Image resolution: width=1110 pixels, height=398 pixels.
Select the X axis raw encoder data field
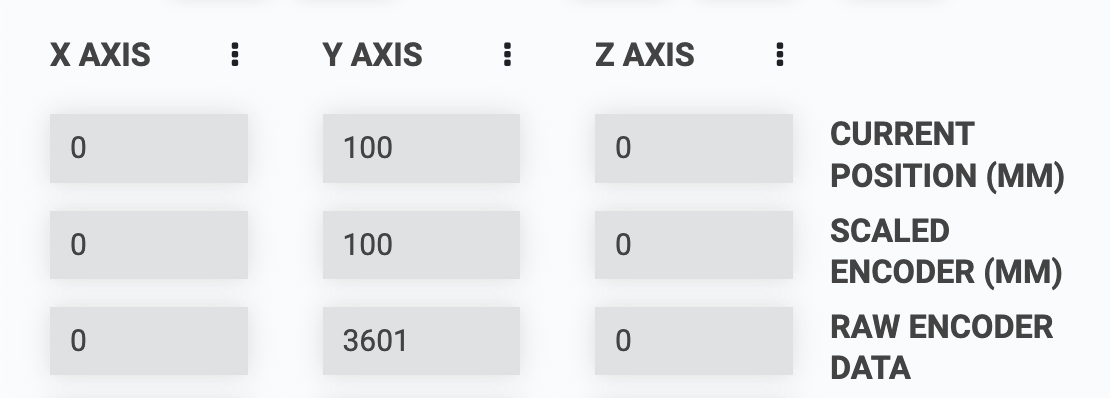coord(149,341)
